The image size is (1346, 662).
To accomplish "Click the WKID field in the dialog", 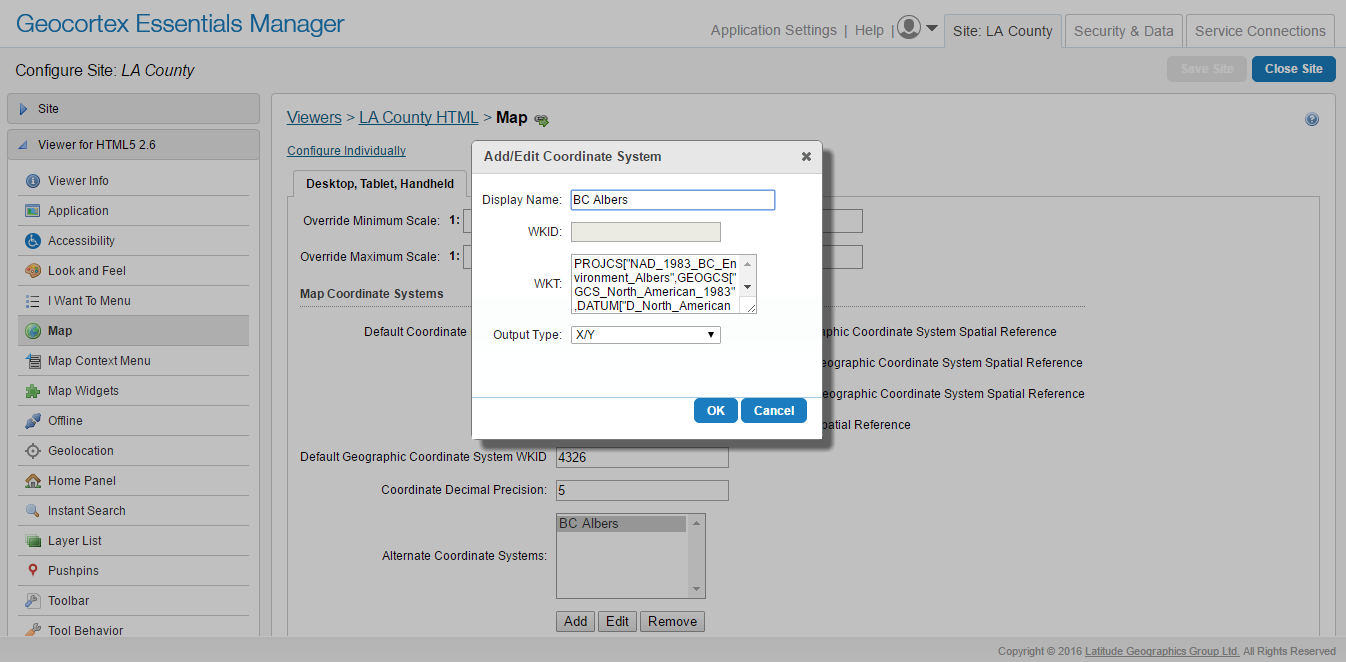I will click(x=646, y=232).
